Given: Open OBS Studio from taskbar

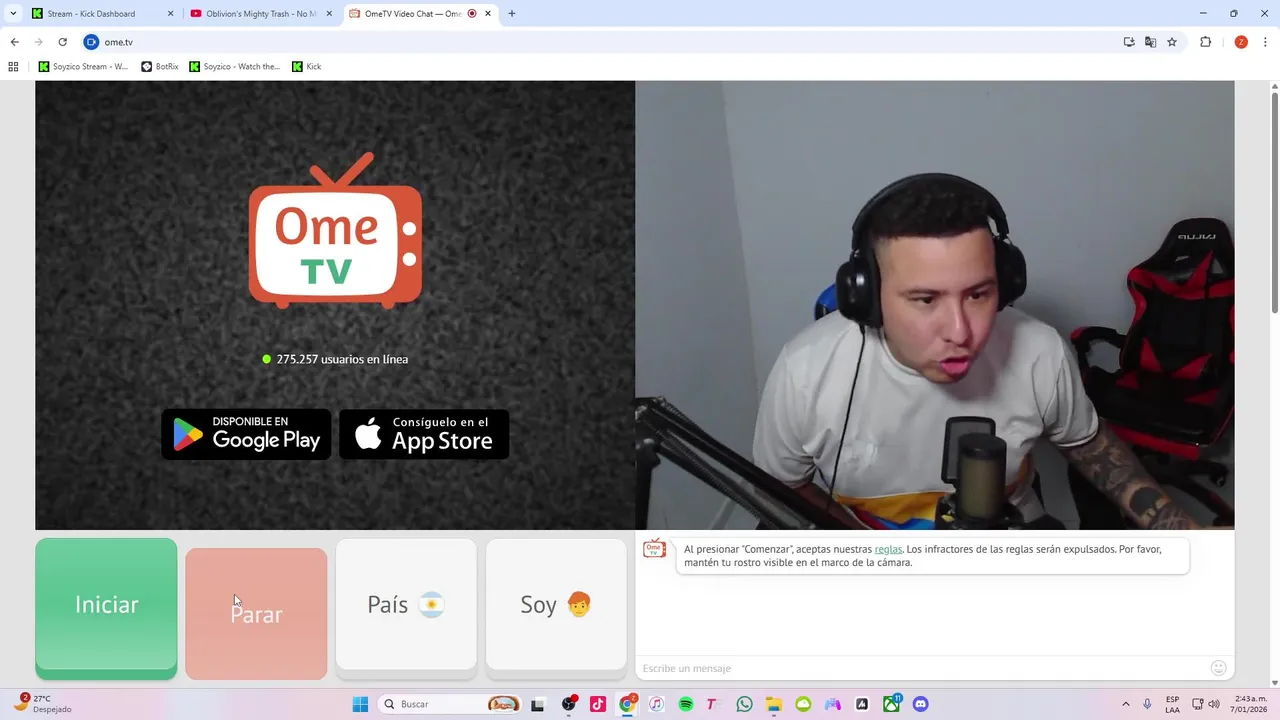Looking at the screenshot, I should (x=569, y=704).
